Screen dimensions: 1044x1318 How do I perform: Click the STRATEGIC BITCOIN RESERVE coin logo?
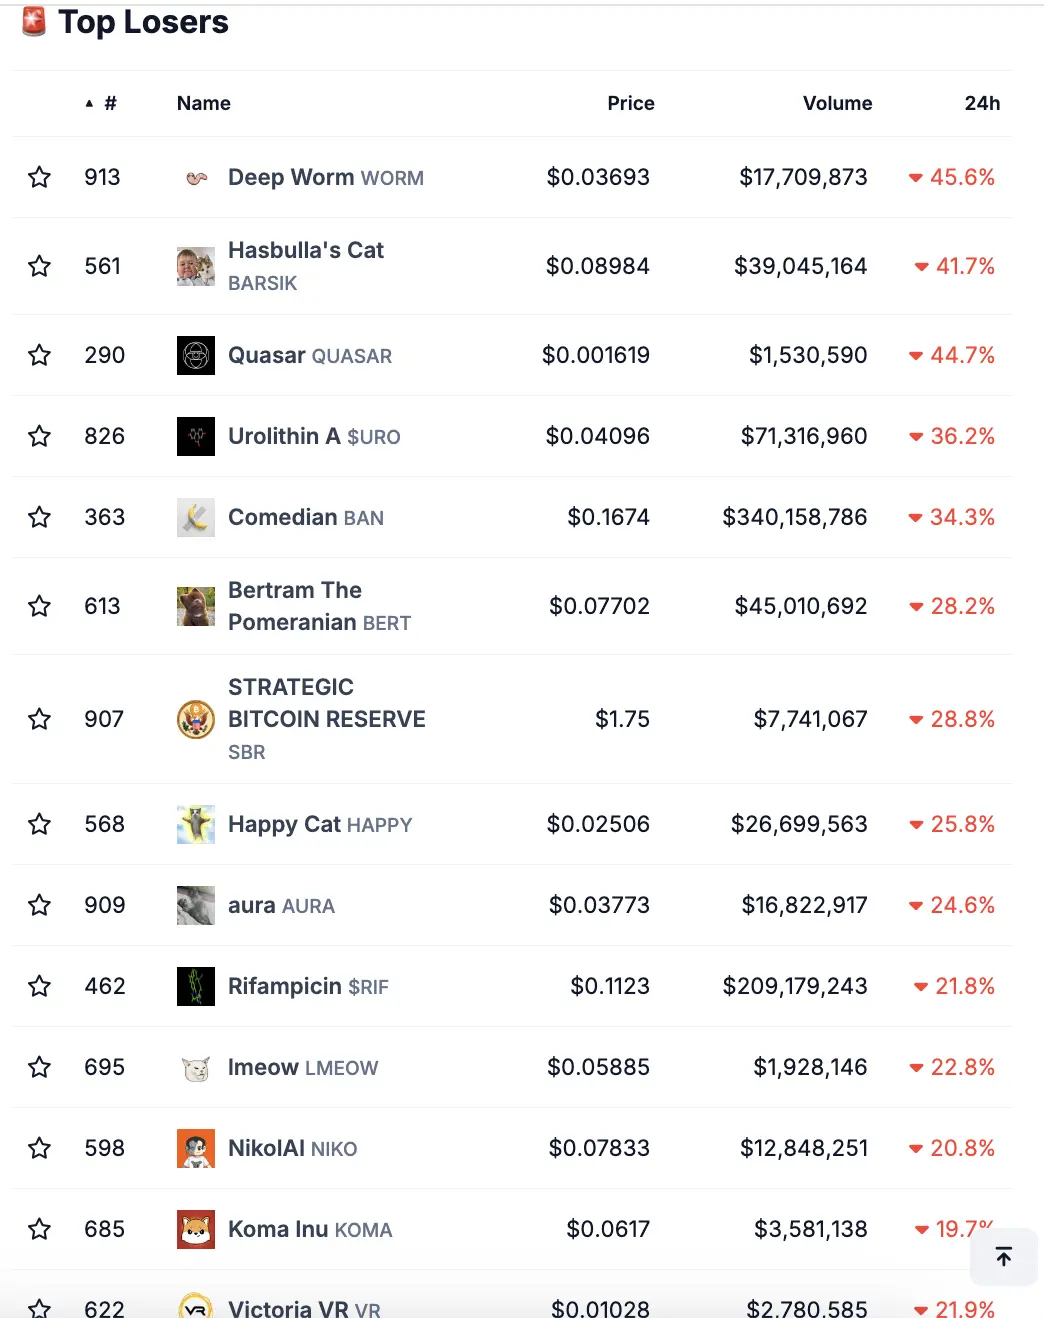point(196,719)
